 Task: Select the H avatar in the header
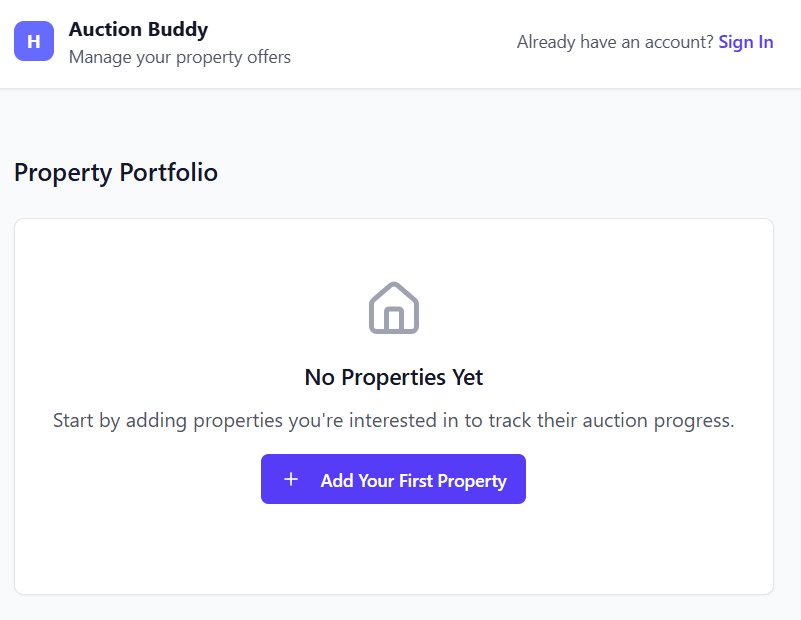pyautogui.click(x=33, y=41)
